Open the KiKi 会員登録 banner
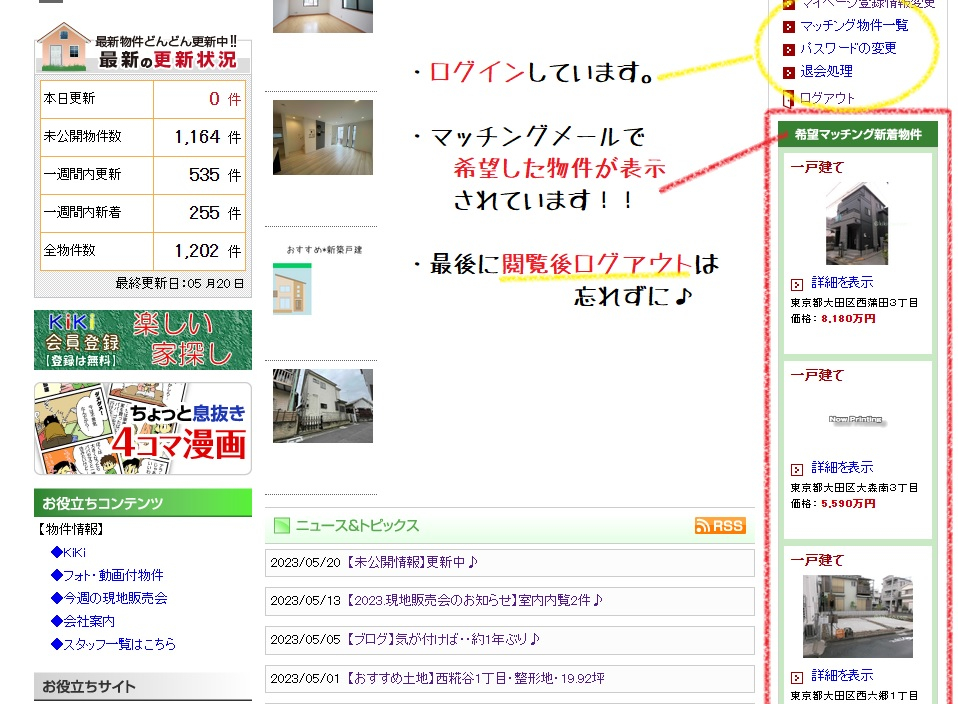This screenshot has height=704, width=958. pyautogui.click(x=143, y=340)
